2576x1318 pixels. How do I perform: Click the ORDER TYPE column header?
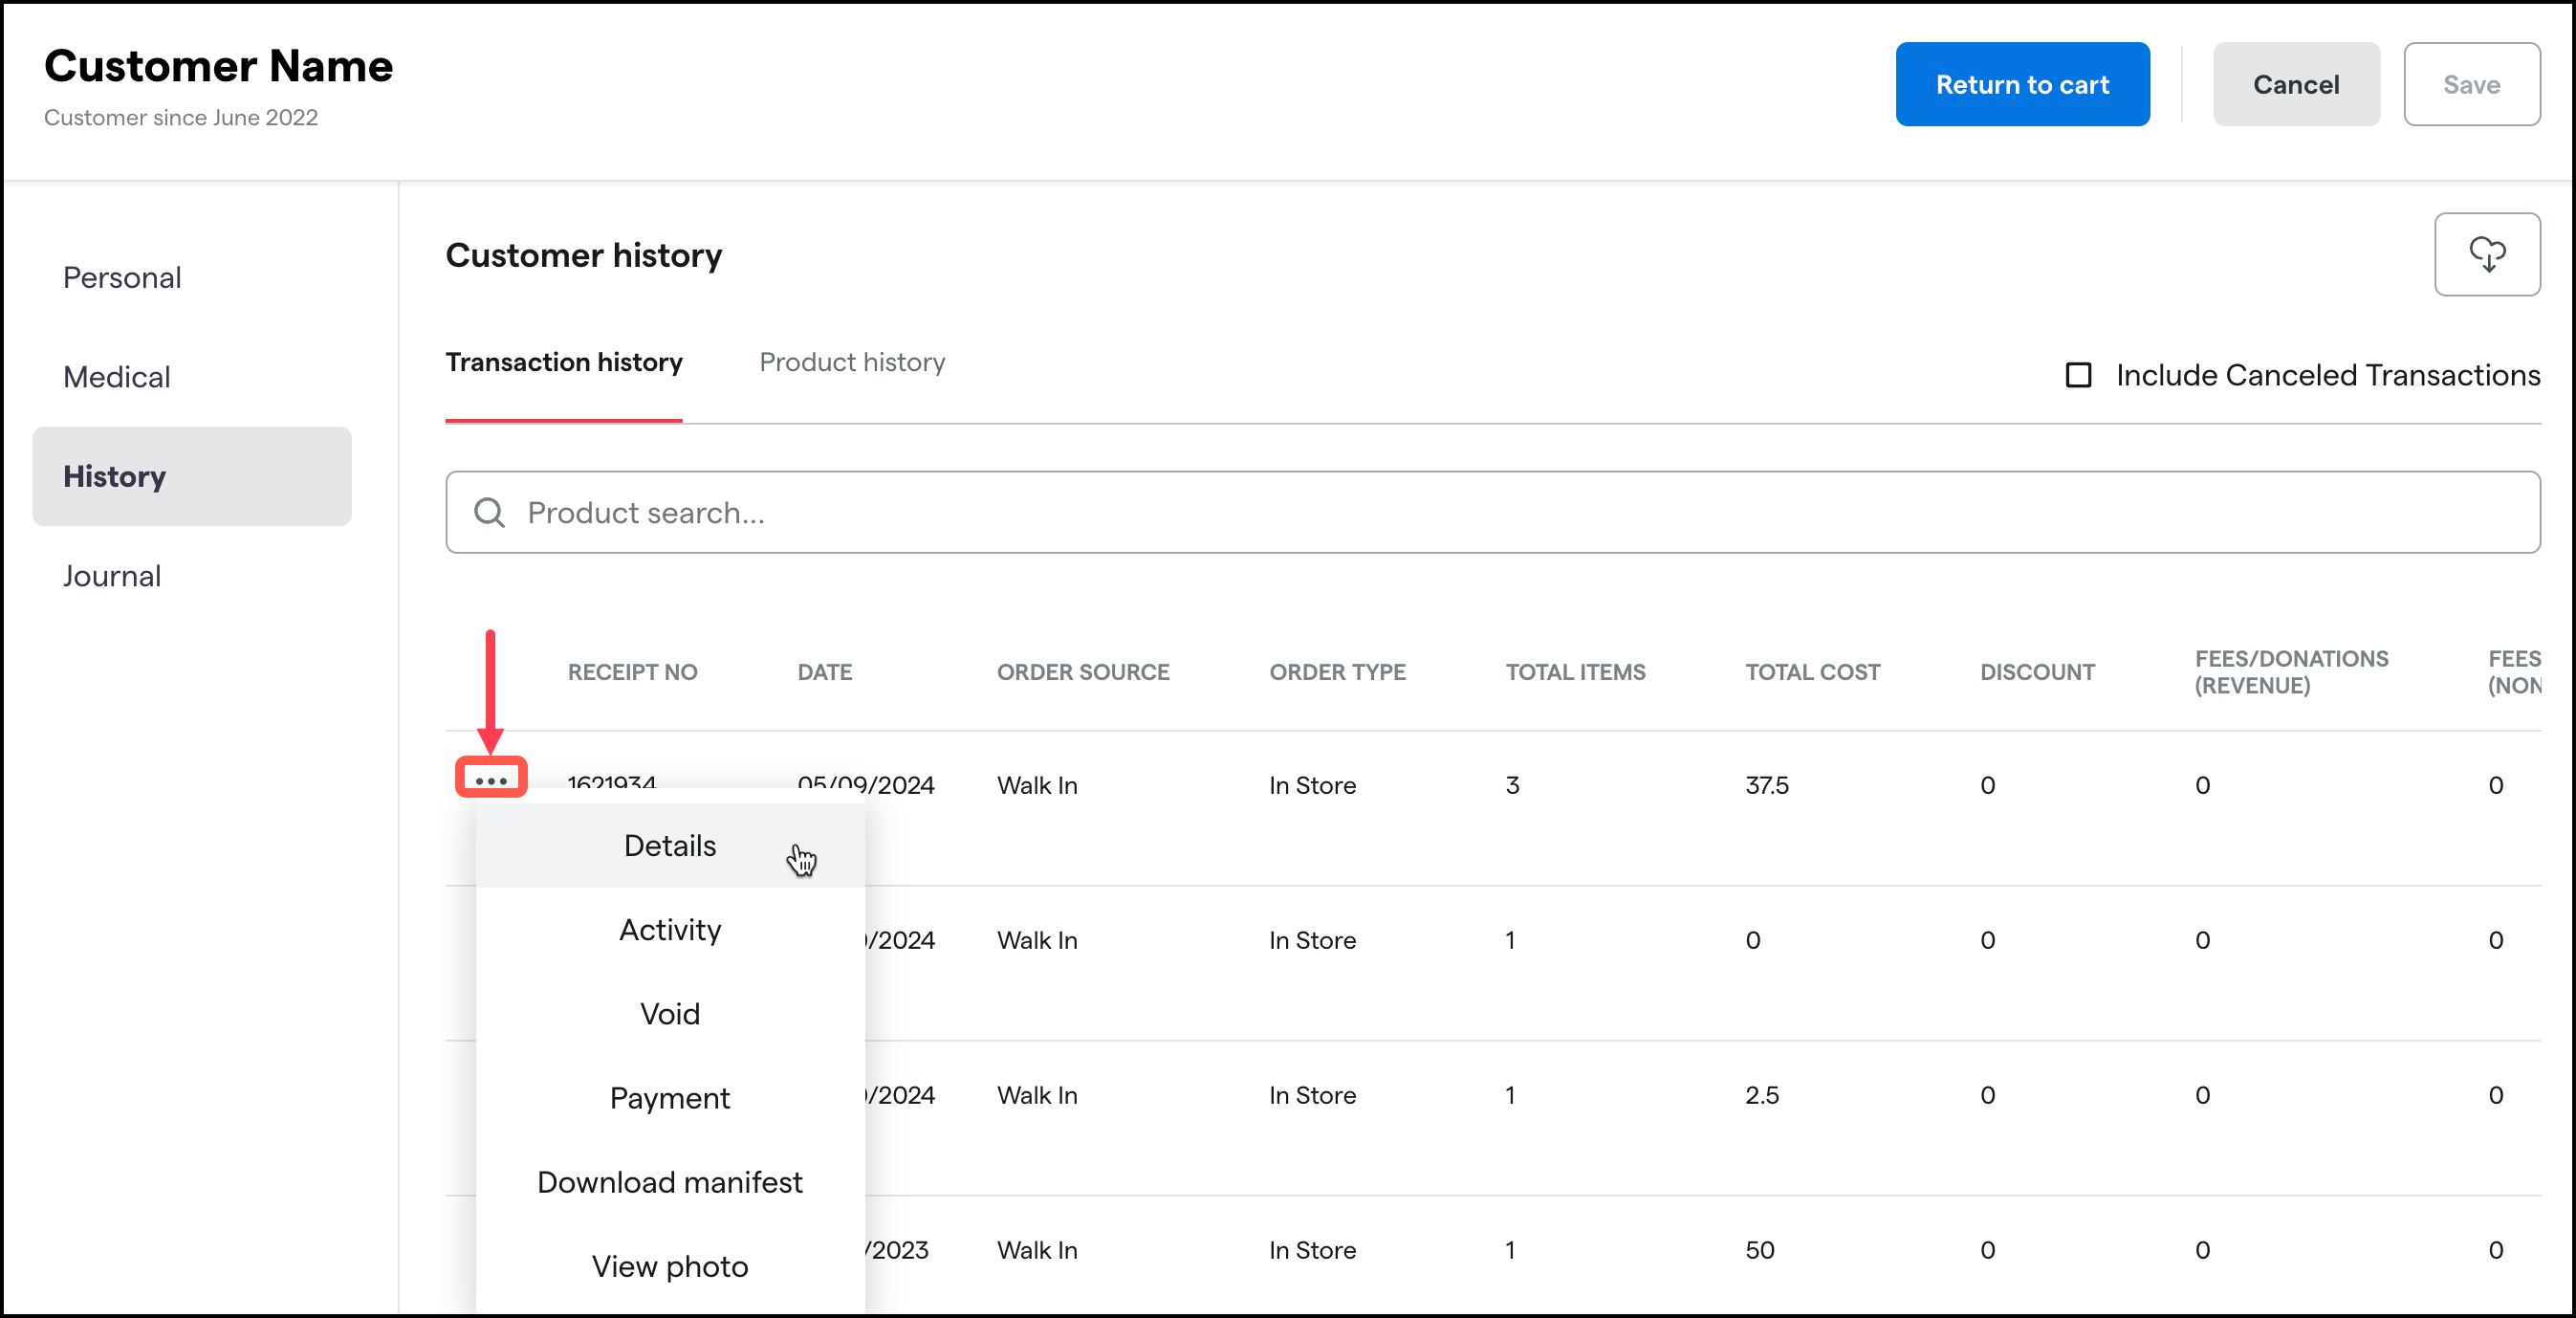[x=1337, y=672]
